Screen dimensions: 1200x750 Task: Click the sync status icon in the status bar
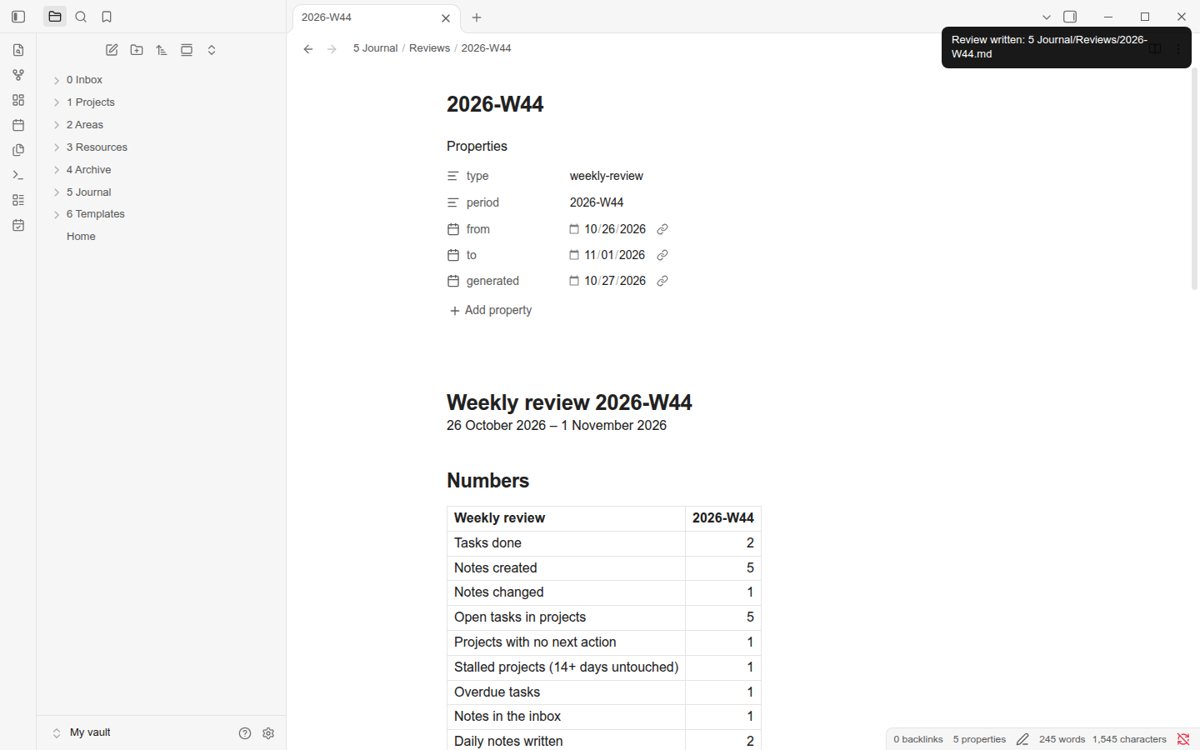coord(1184,739)
